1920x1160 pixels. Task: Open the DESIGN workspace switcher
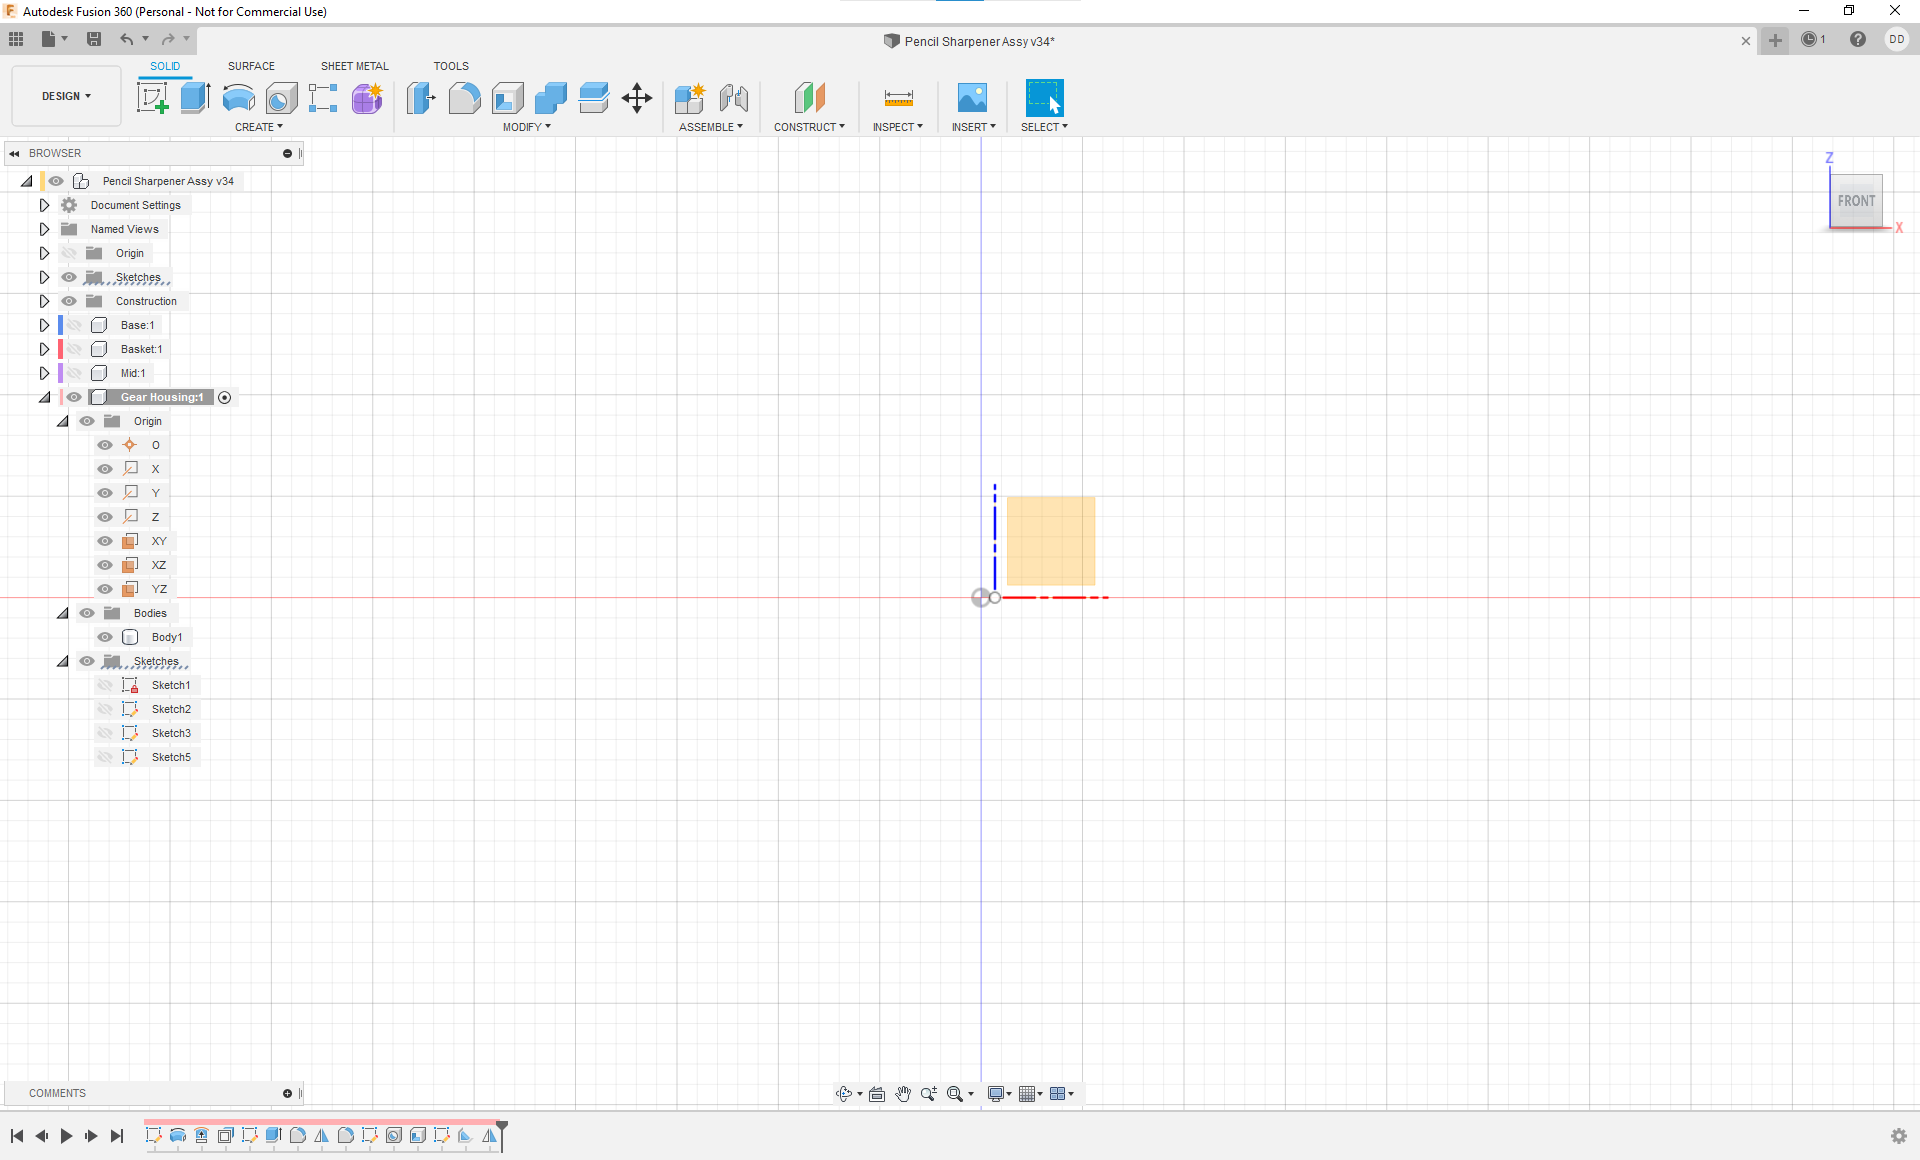(65, 96)
